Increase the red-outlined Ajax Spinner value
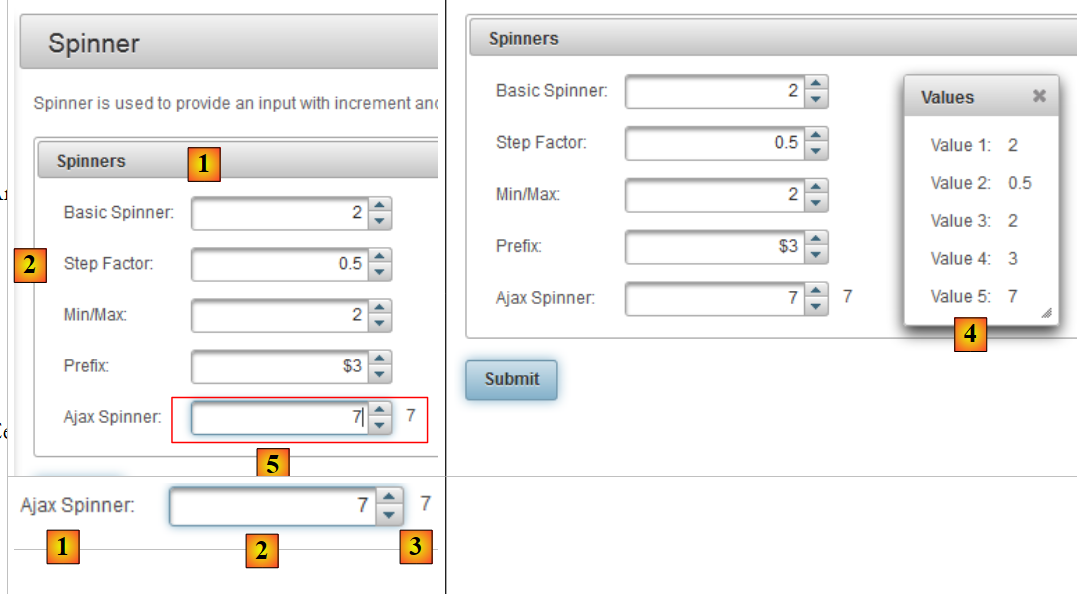This screenshot has width=1077, height=594. tap(379, 411)
